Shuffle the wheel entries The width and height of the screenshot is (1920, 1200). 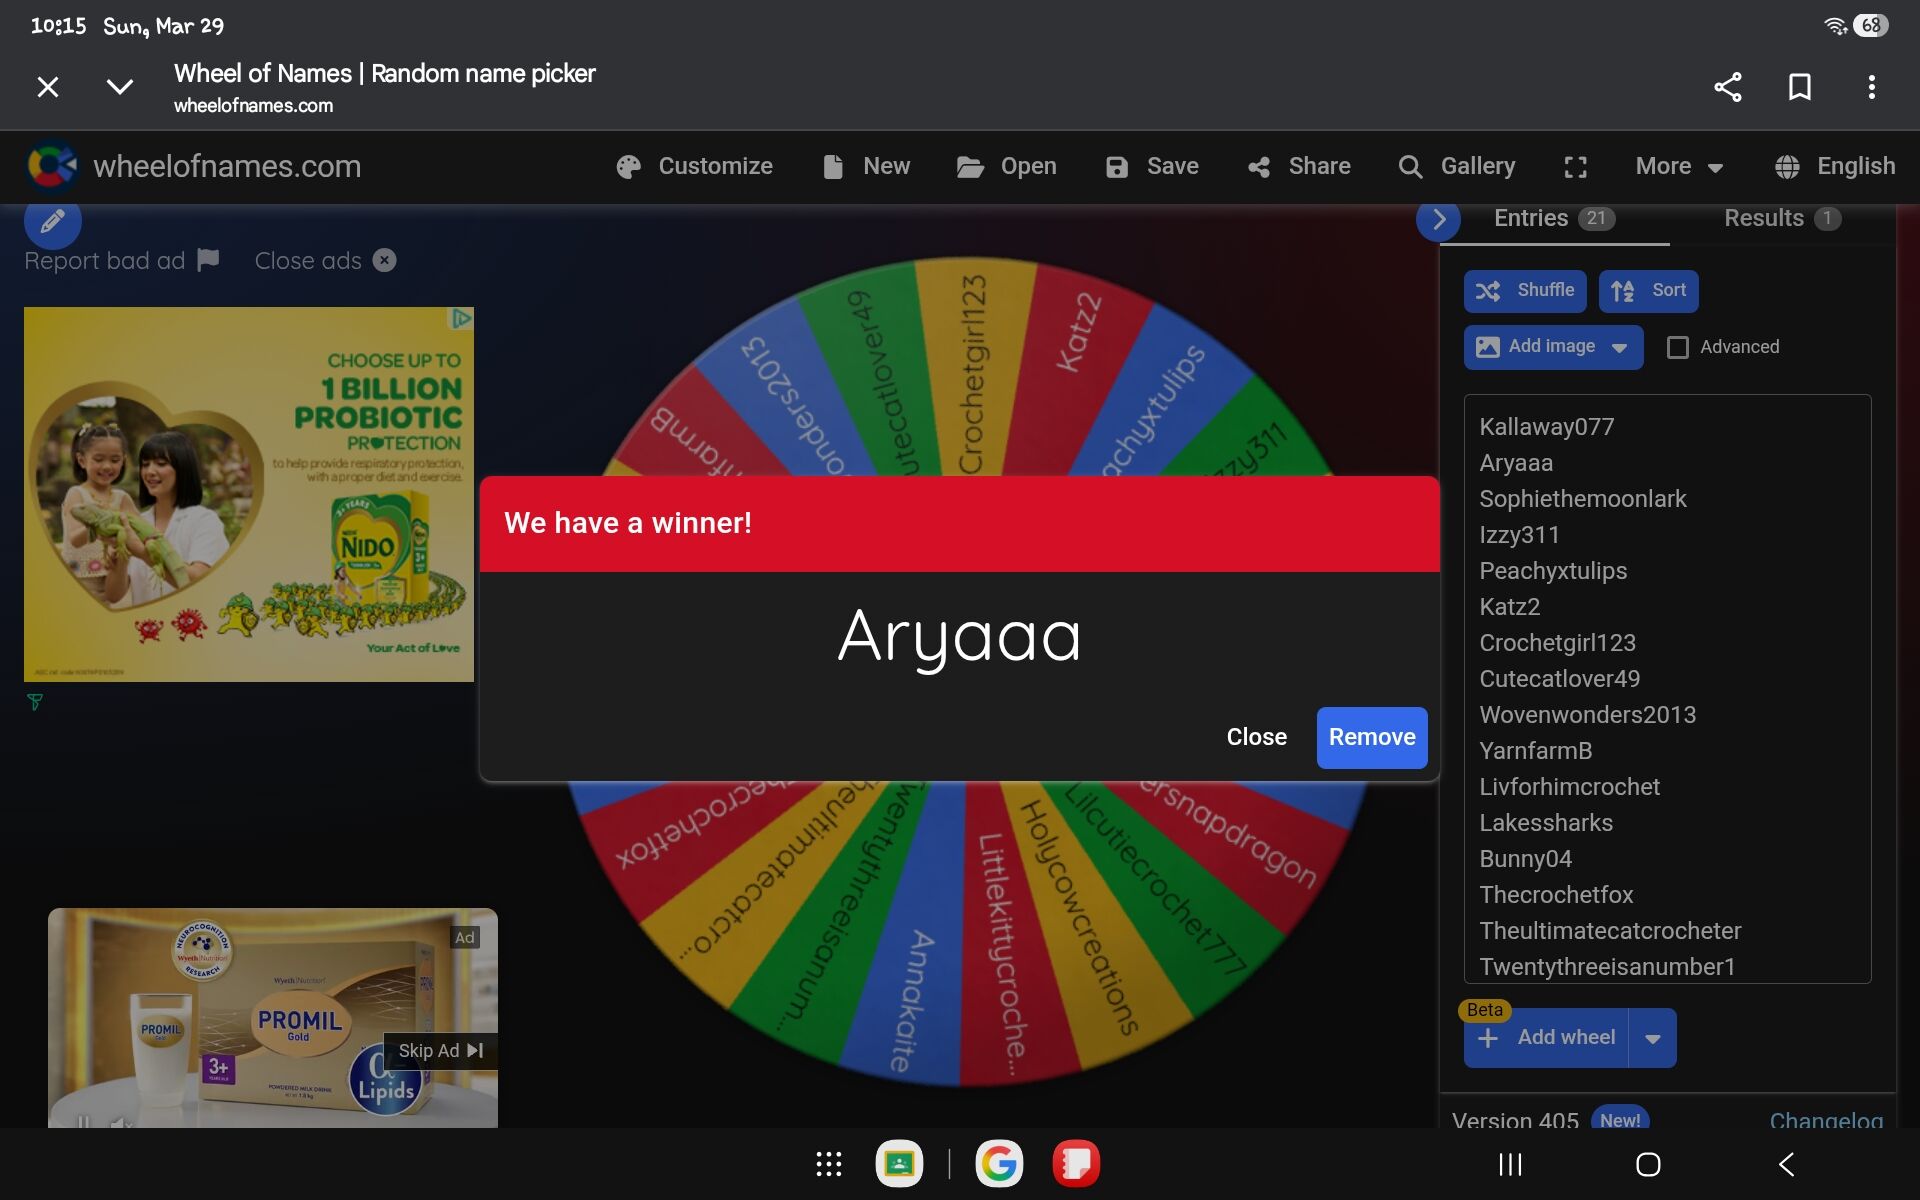click(1524, 291)
